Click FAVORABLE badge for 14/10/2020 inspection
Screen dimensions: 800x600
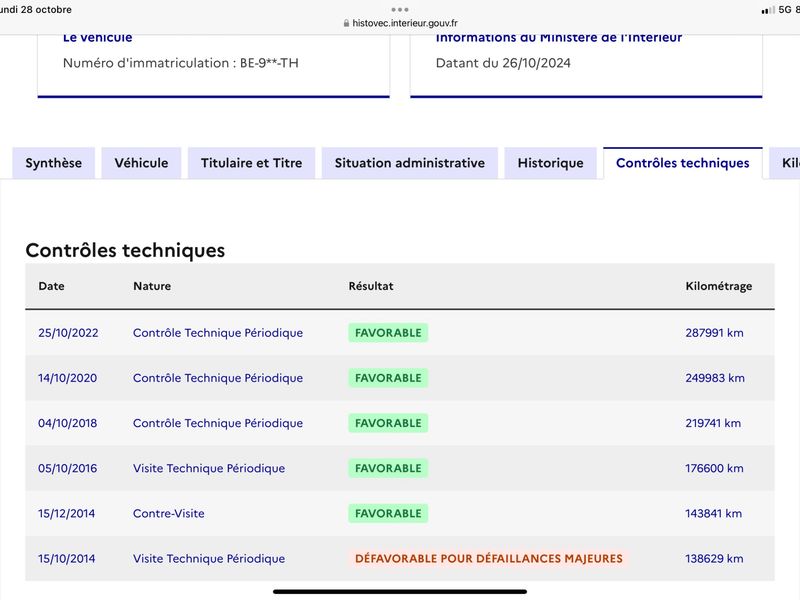tap(388, 378)
